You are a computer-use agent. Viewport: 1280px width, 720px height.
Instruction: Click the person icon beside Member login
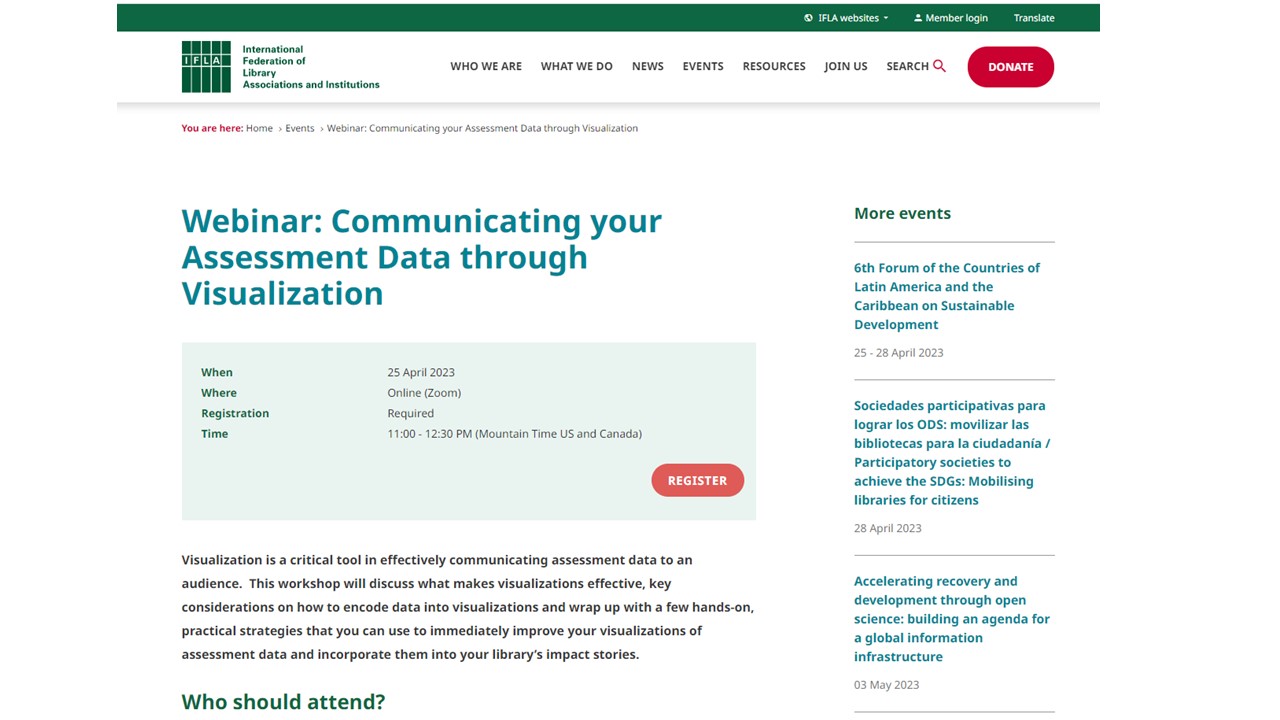[917, 18]
